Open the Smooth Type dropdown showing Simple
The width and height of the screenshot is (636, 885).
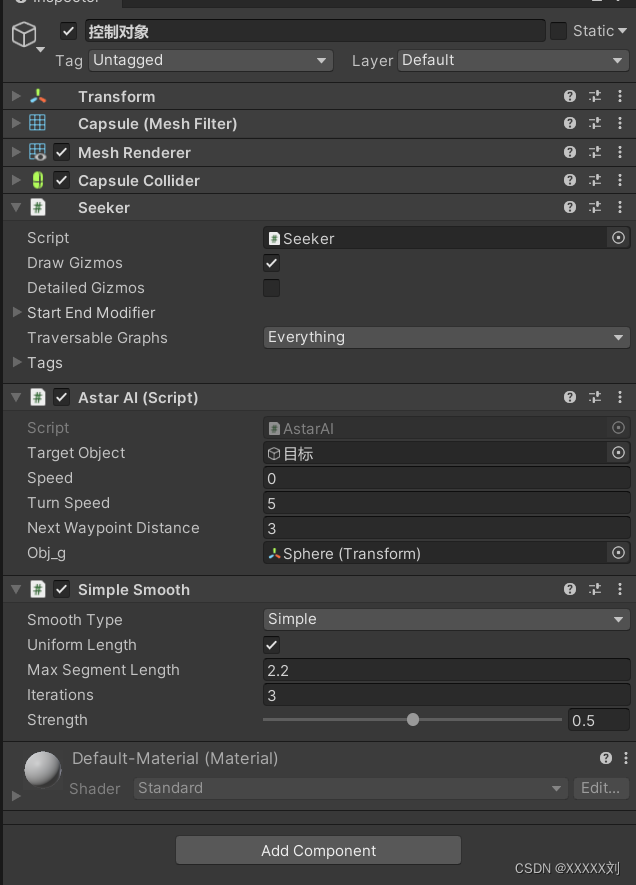click(446, 619)
